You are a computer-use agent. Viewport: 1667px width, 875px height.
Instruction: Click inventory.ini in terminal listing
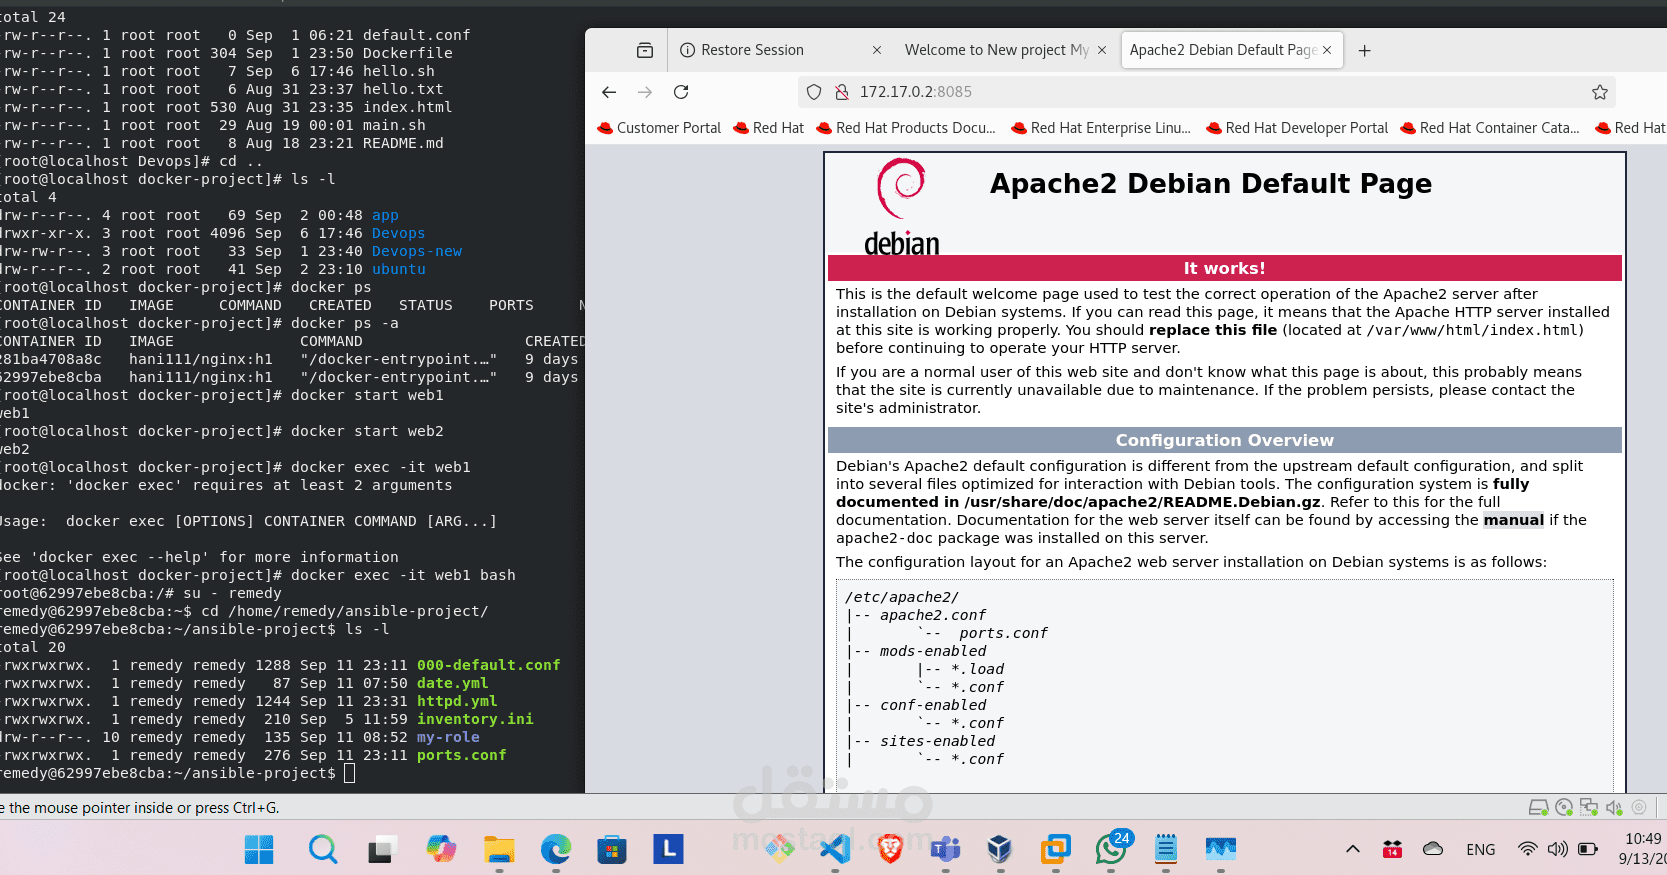(x=475, y=719)
